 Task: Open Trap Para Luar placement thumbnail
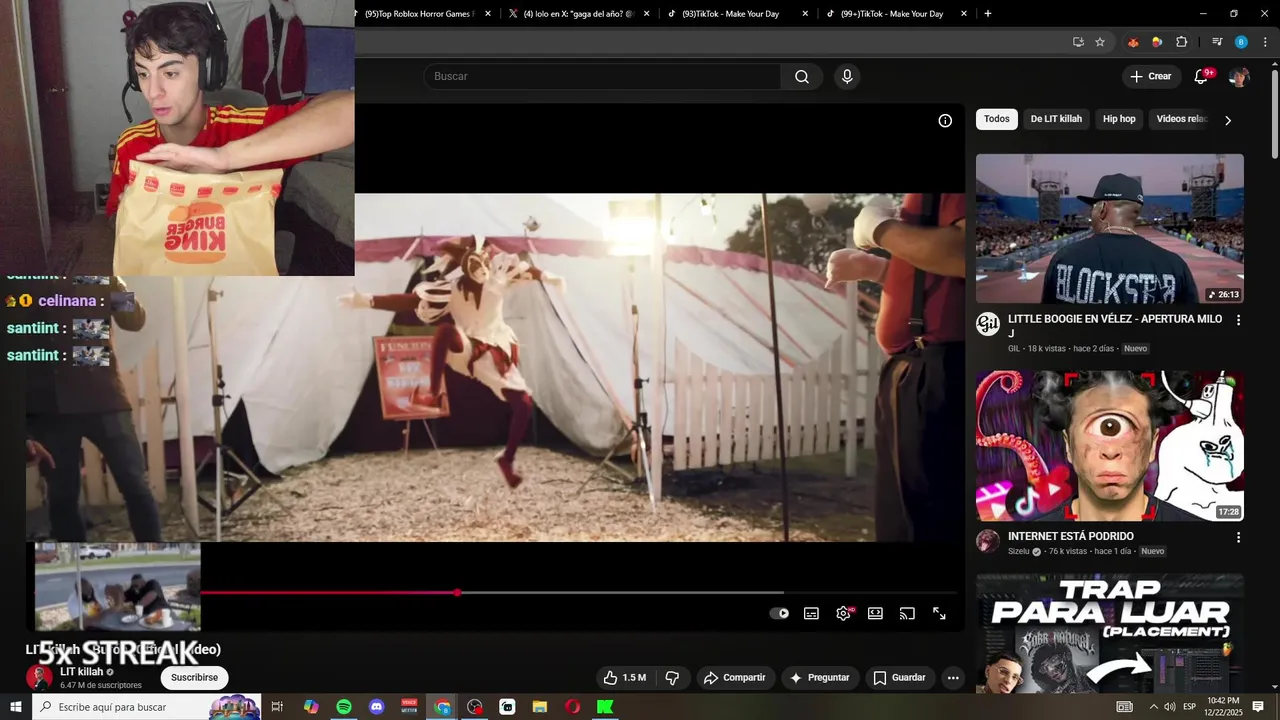(x=1110, y=632)
